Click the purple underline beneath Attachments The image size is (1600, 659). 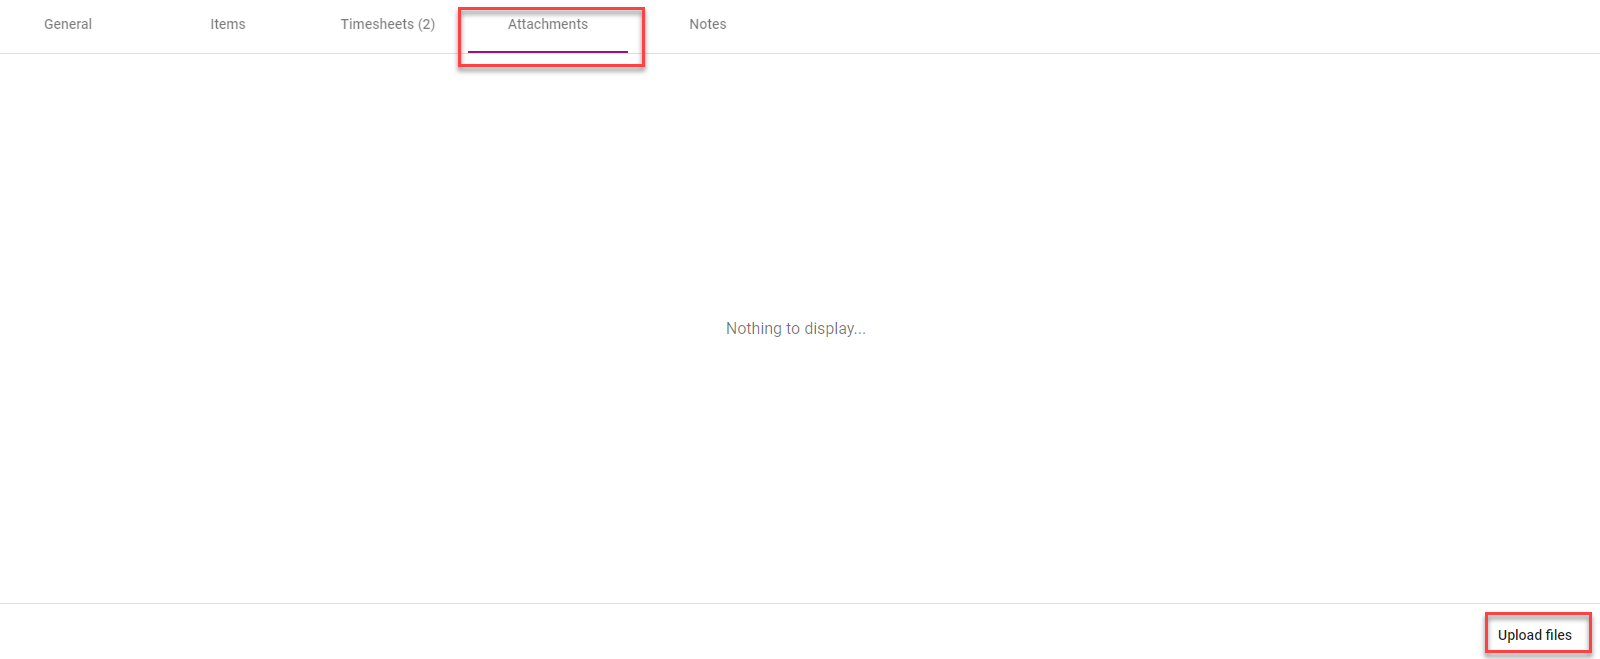[547, 51]
